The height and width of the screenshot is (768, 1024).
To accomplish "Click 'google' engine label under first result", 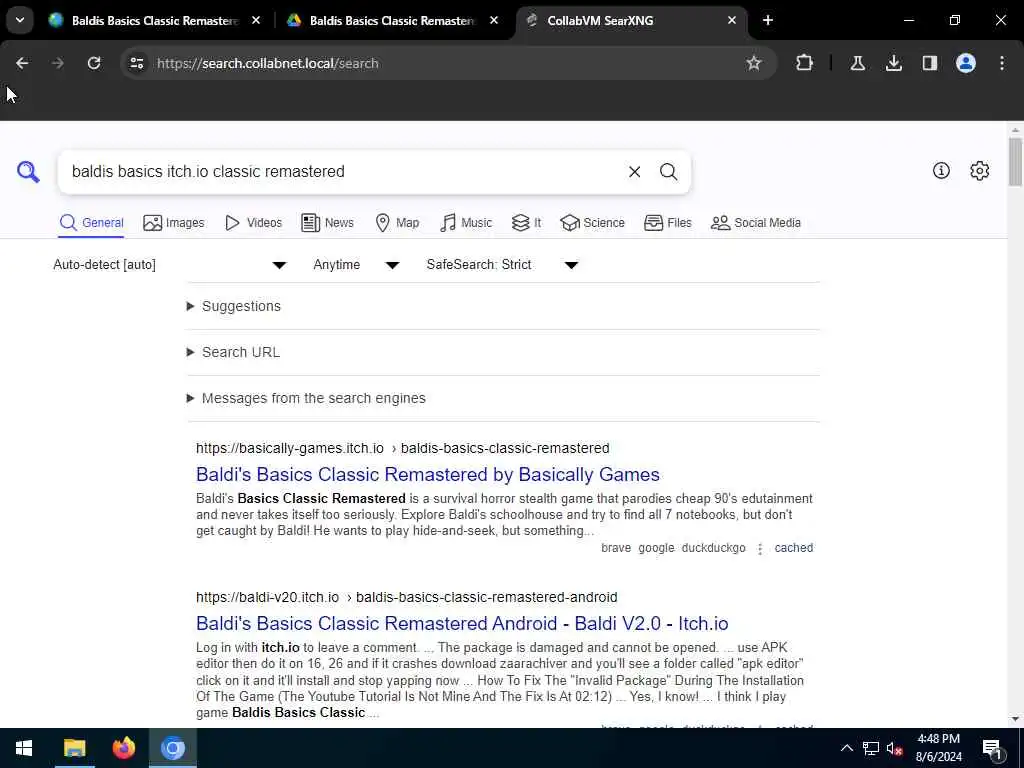I will (656, 548).
